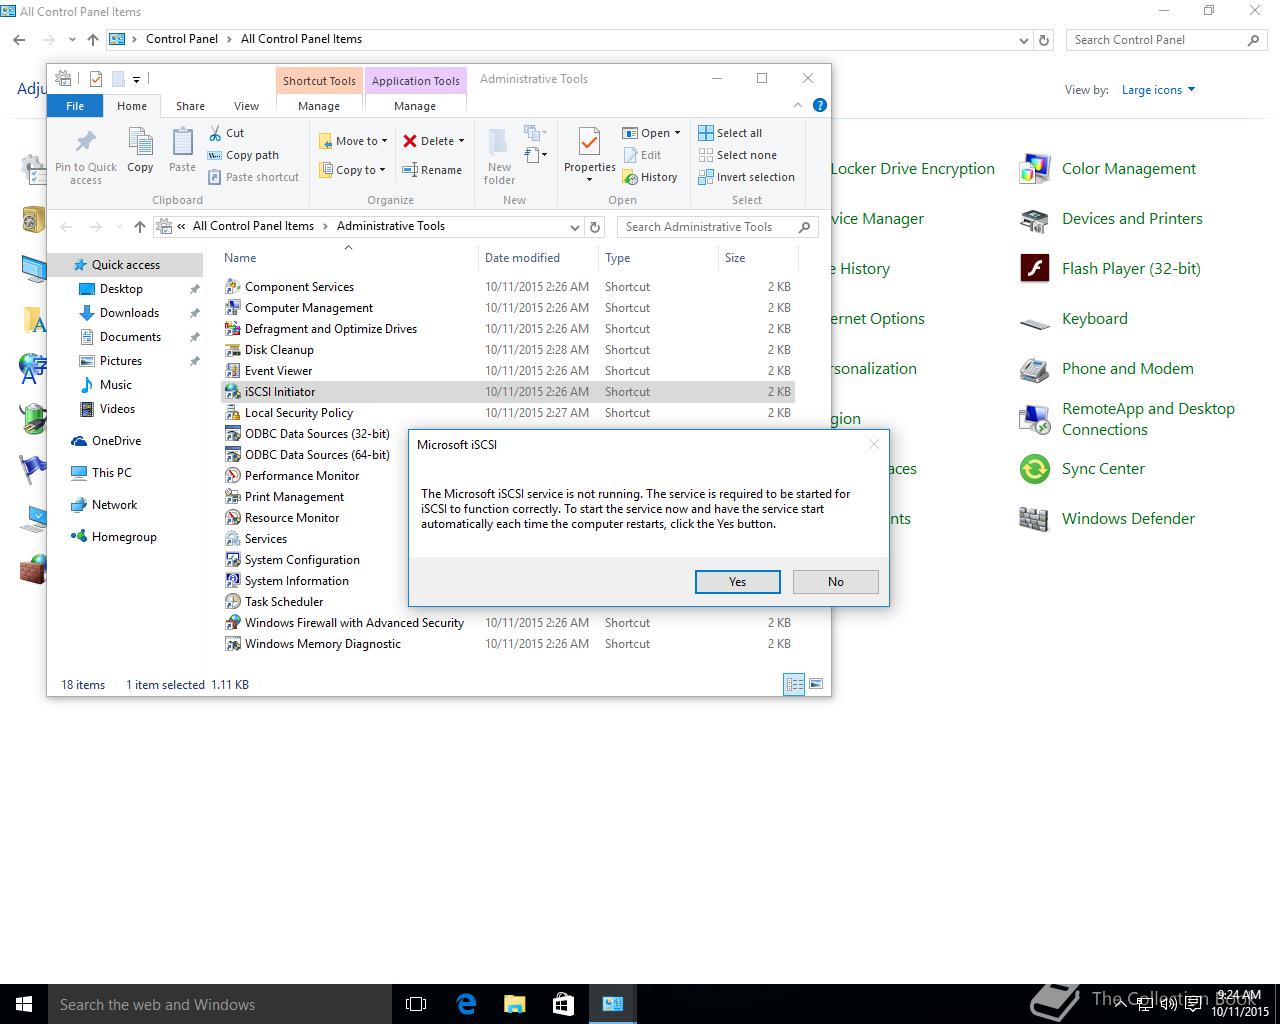Click Select none in ribbon
The image size is (1280, 1024).
pyautogui.click(x=737, y=155)
